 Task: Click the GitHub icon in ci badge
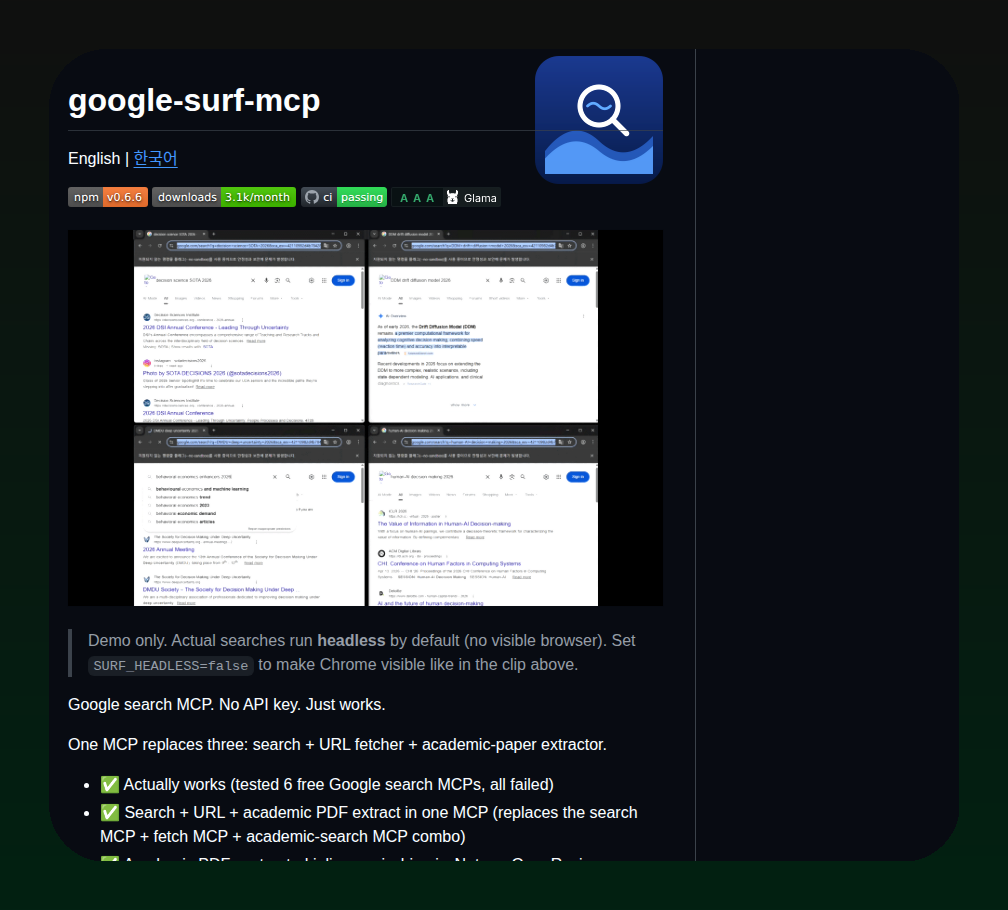[312, 197]
